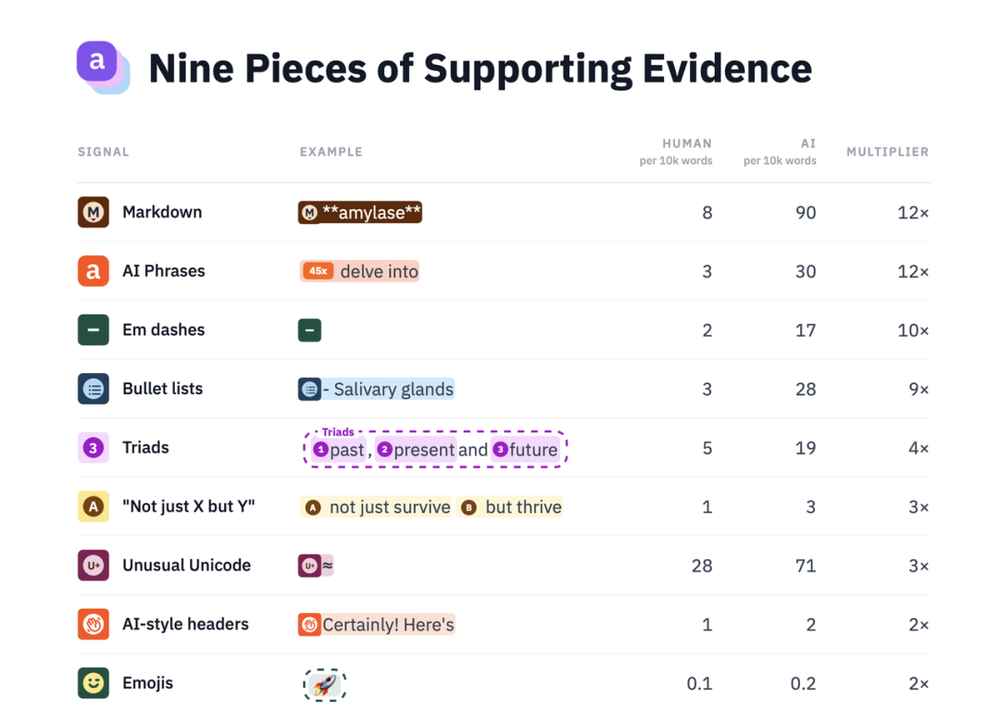Click the '**amylase**' example tag

[360, 212]
